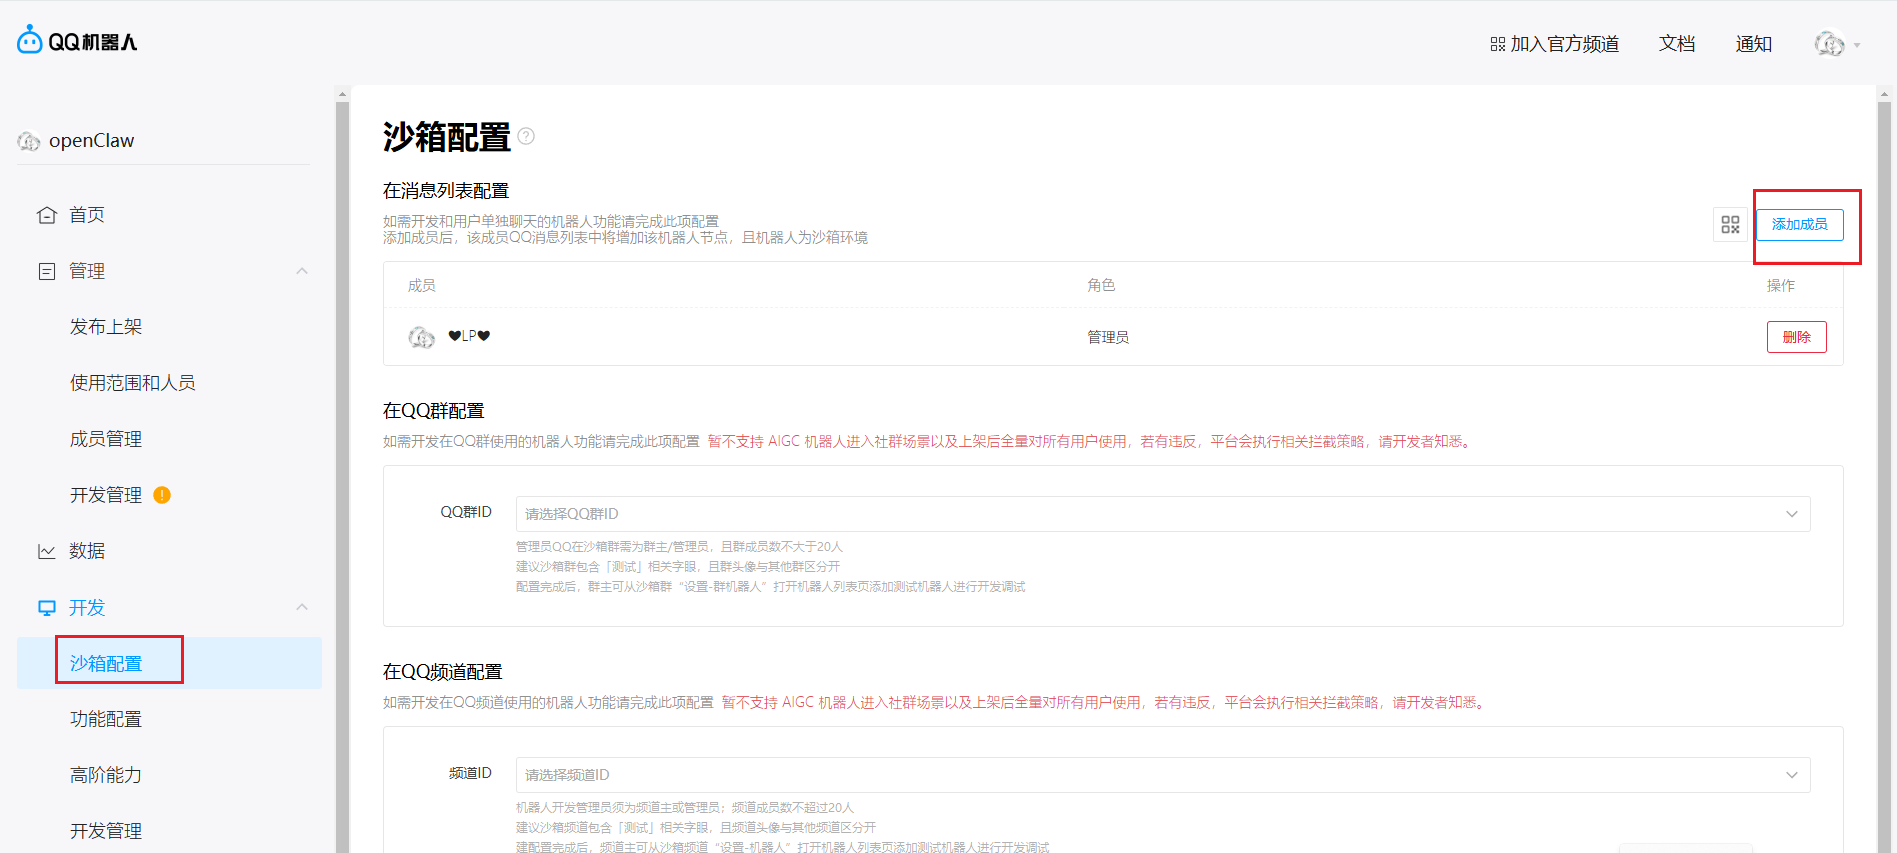This screenshot has height=853, width=1897.
Task: Open the QQ群ID dropdown
Action: click(1163, 514)
